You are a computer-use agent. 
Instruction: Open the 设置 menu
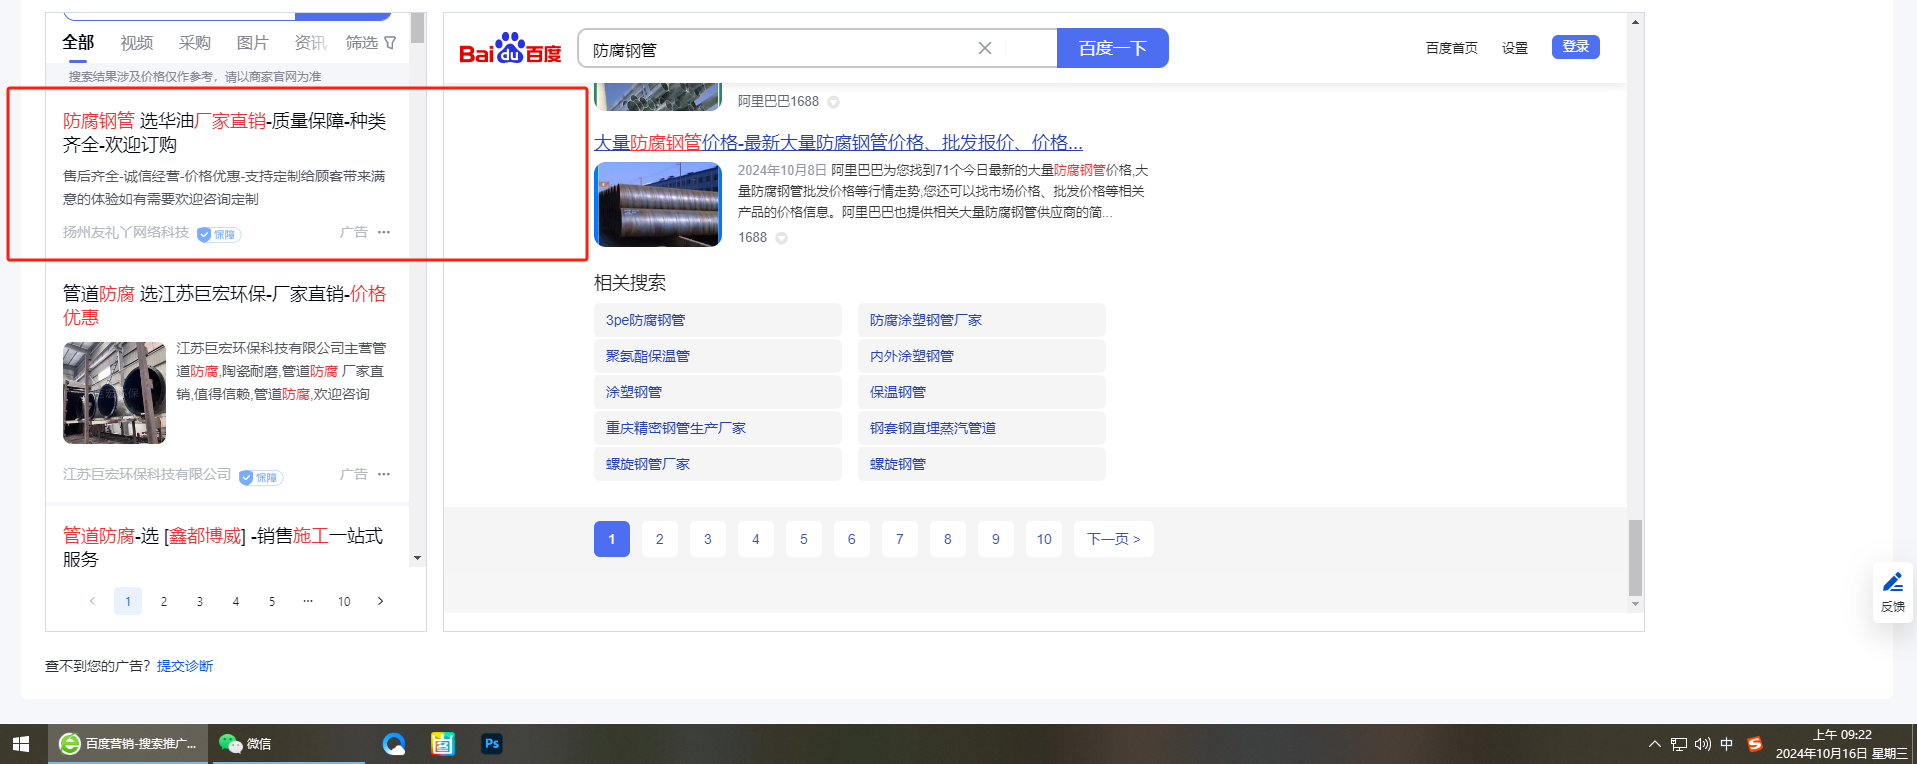[1515, 48]
